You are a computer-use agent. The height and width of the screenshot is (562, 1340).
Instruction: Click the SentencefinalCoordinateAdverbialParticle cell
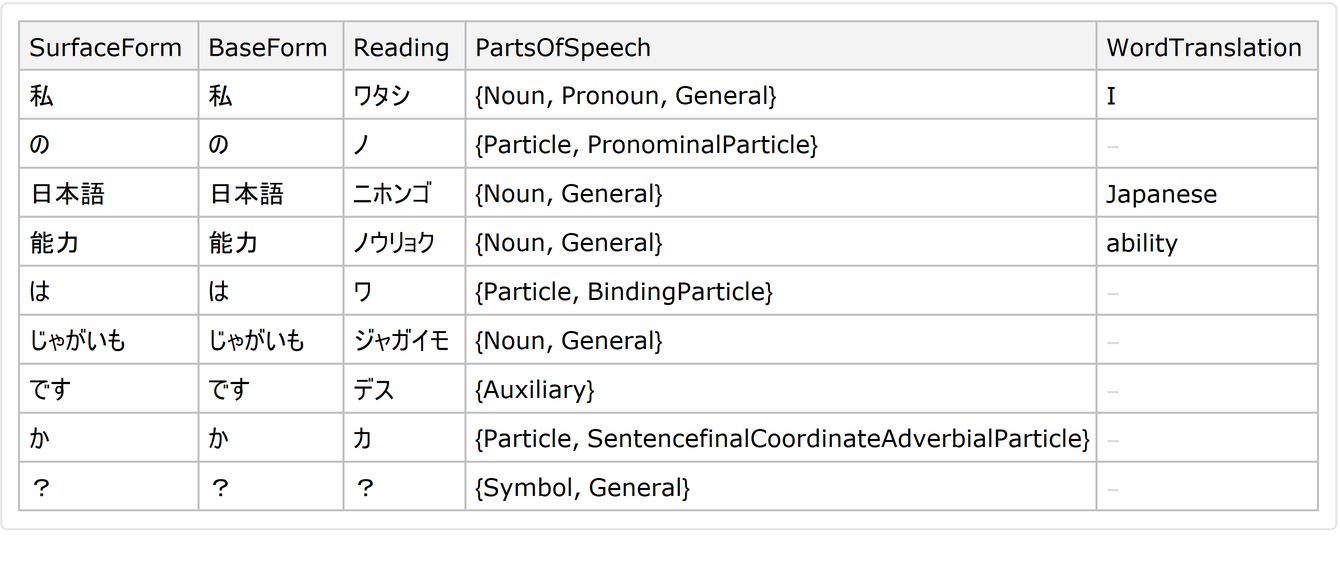tap(782, 439)
